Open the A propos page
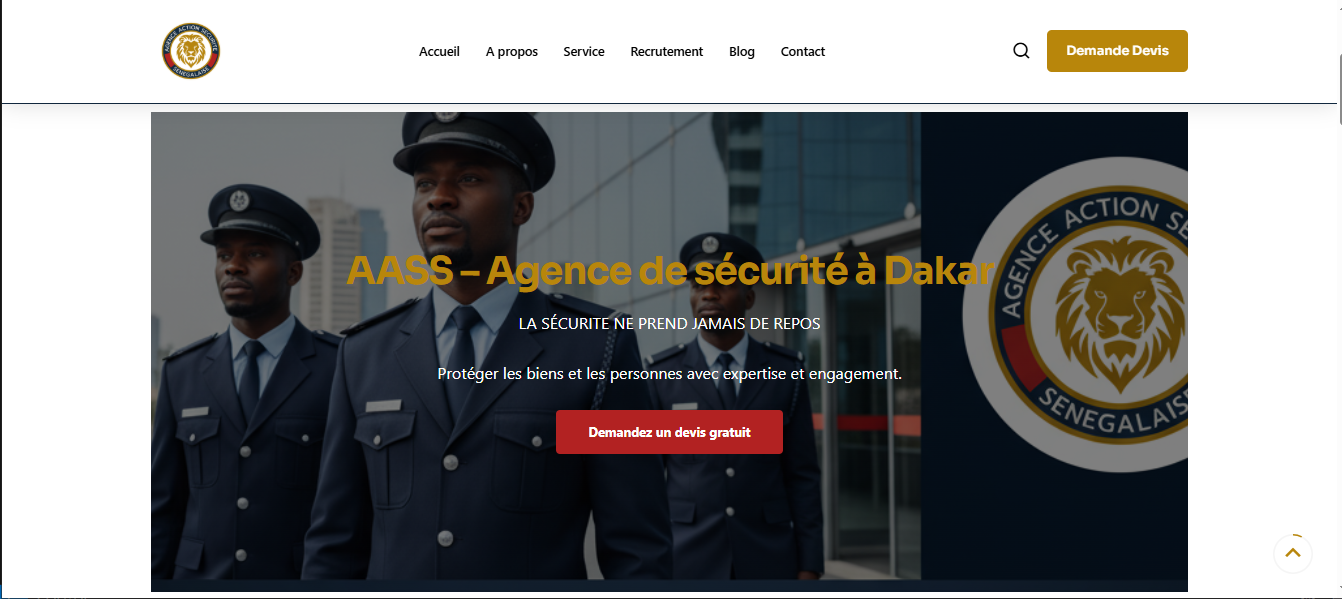The width and height of the screenshot is (1342, 599). coord(512,51)
